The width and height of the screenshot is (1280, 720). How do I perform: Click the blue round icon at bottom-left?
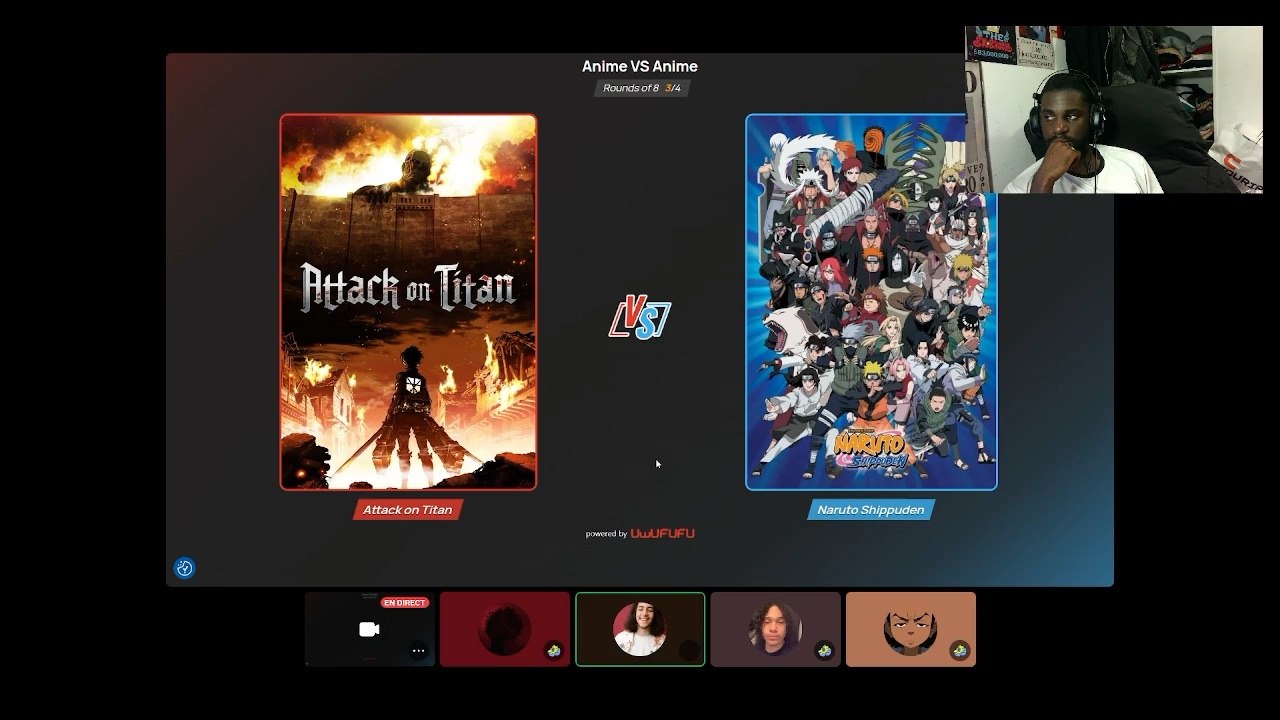point(184,568)
